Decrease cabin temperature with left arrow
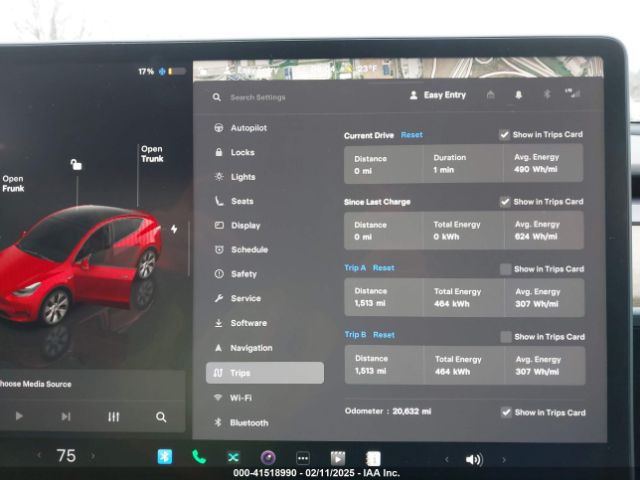This screenshot has height=480, width=640. tap(39, 455)
